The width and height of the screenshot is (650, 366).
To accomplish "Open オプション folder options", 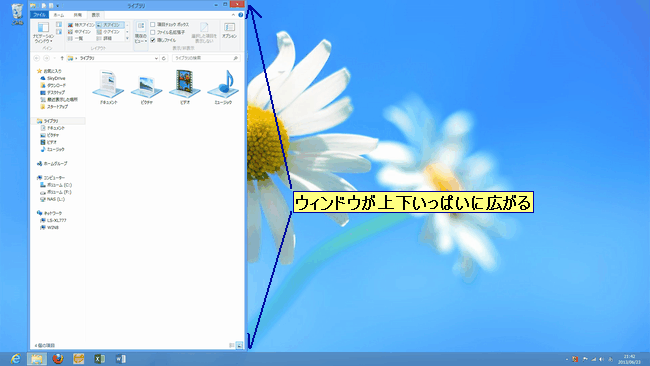I will click(229, 31).
